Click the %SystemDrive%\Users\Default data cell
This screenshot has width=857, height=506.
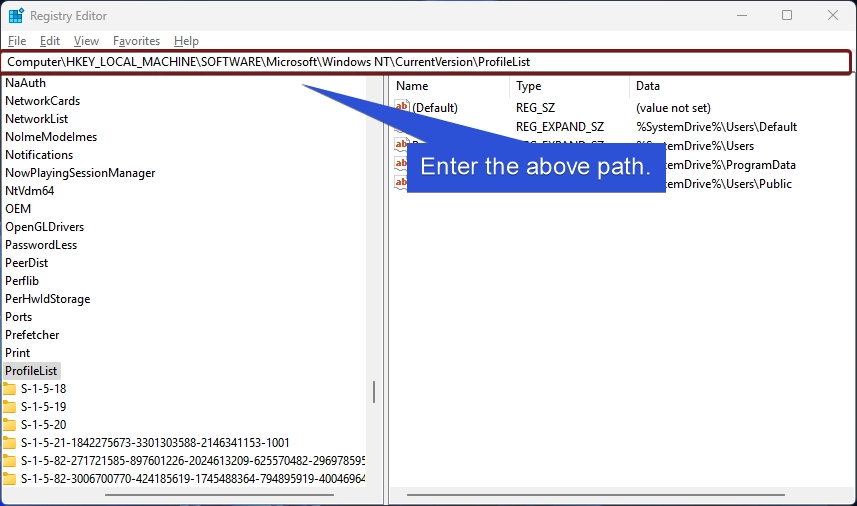coord(717,127)
